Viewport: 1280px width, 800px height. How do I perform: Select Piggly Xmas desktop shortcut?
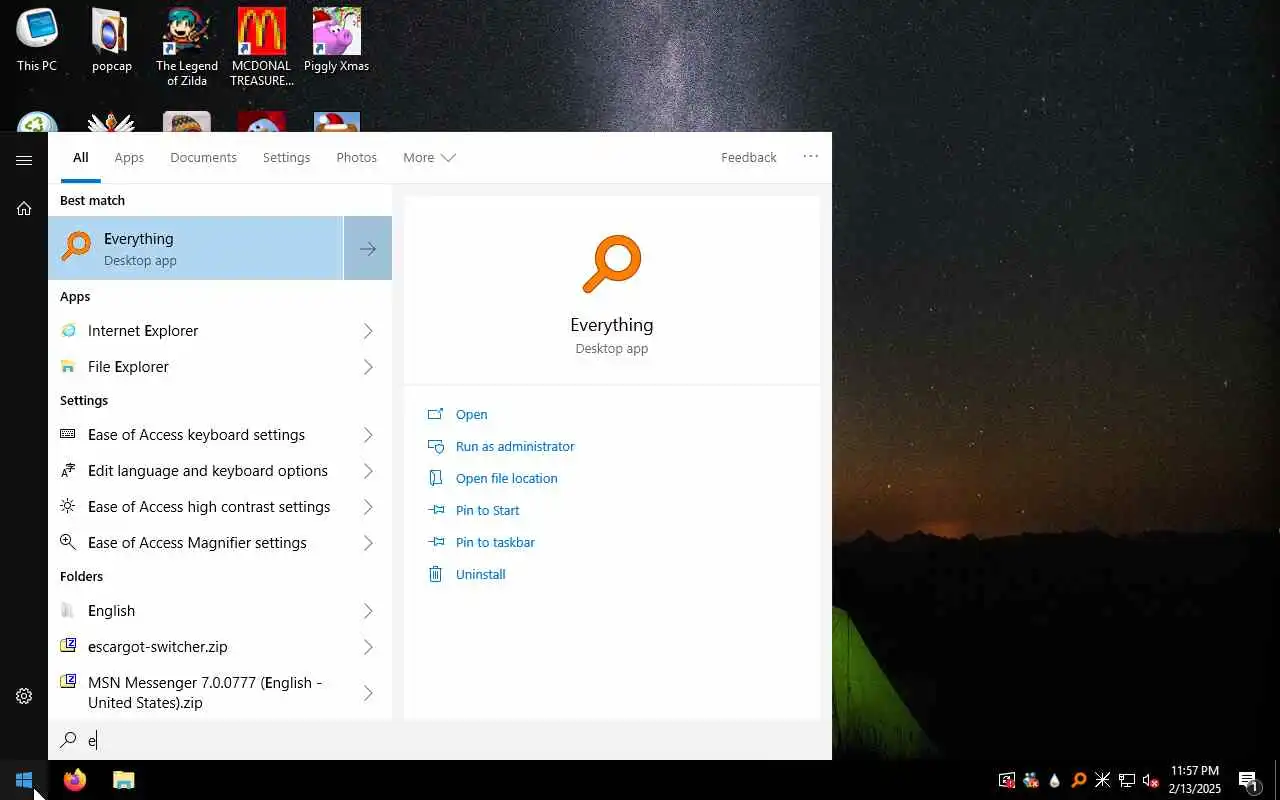point(336,41)
